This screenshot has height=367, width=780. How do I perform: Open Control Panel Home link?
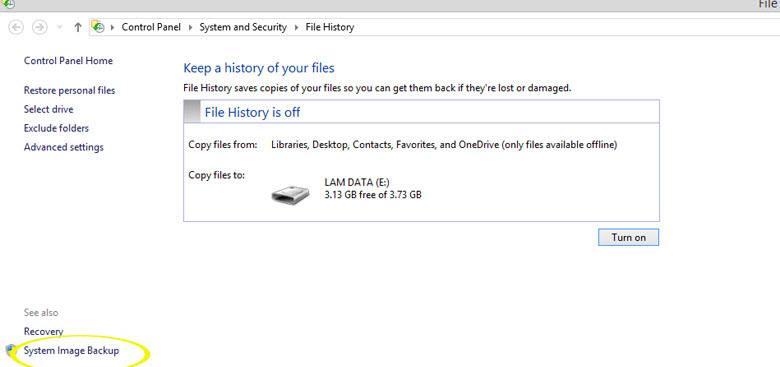tap(68, 61)
